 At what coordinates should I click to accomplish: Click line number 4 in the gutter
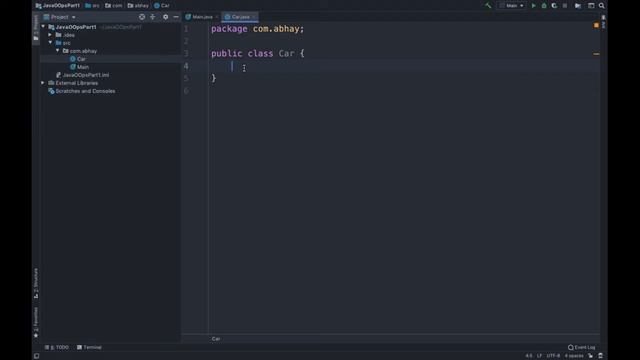click(186, 66)
